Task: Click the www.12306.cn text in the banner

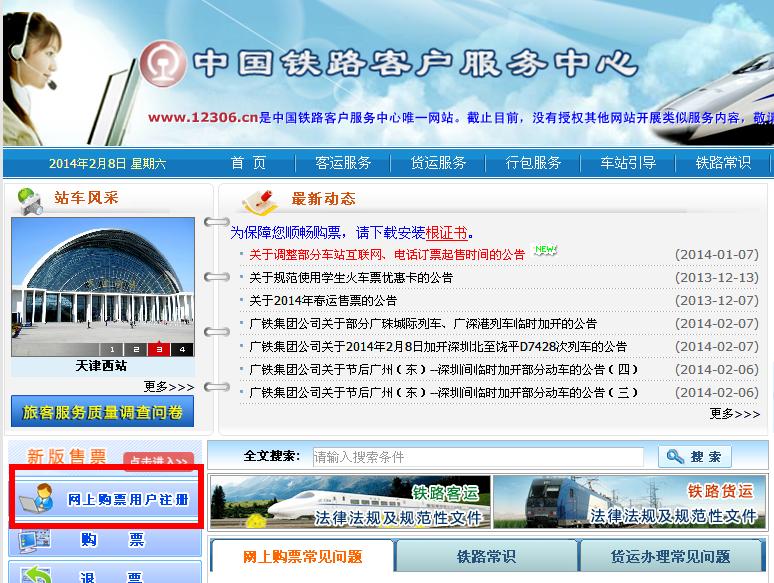Action: click(x=203, y=117)
